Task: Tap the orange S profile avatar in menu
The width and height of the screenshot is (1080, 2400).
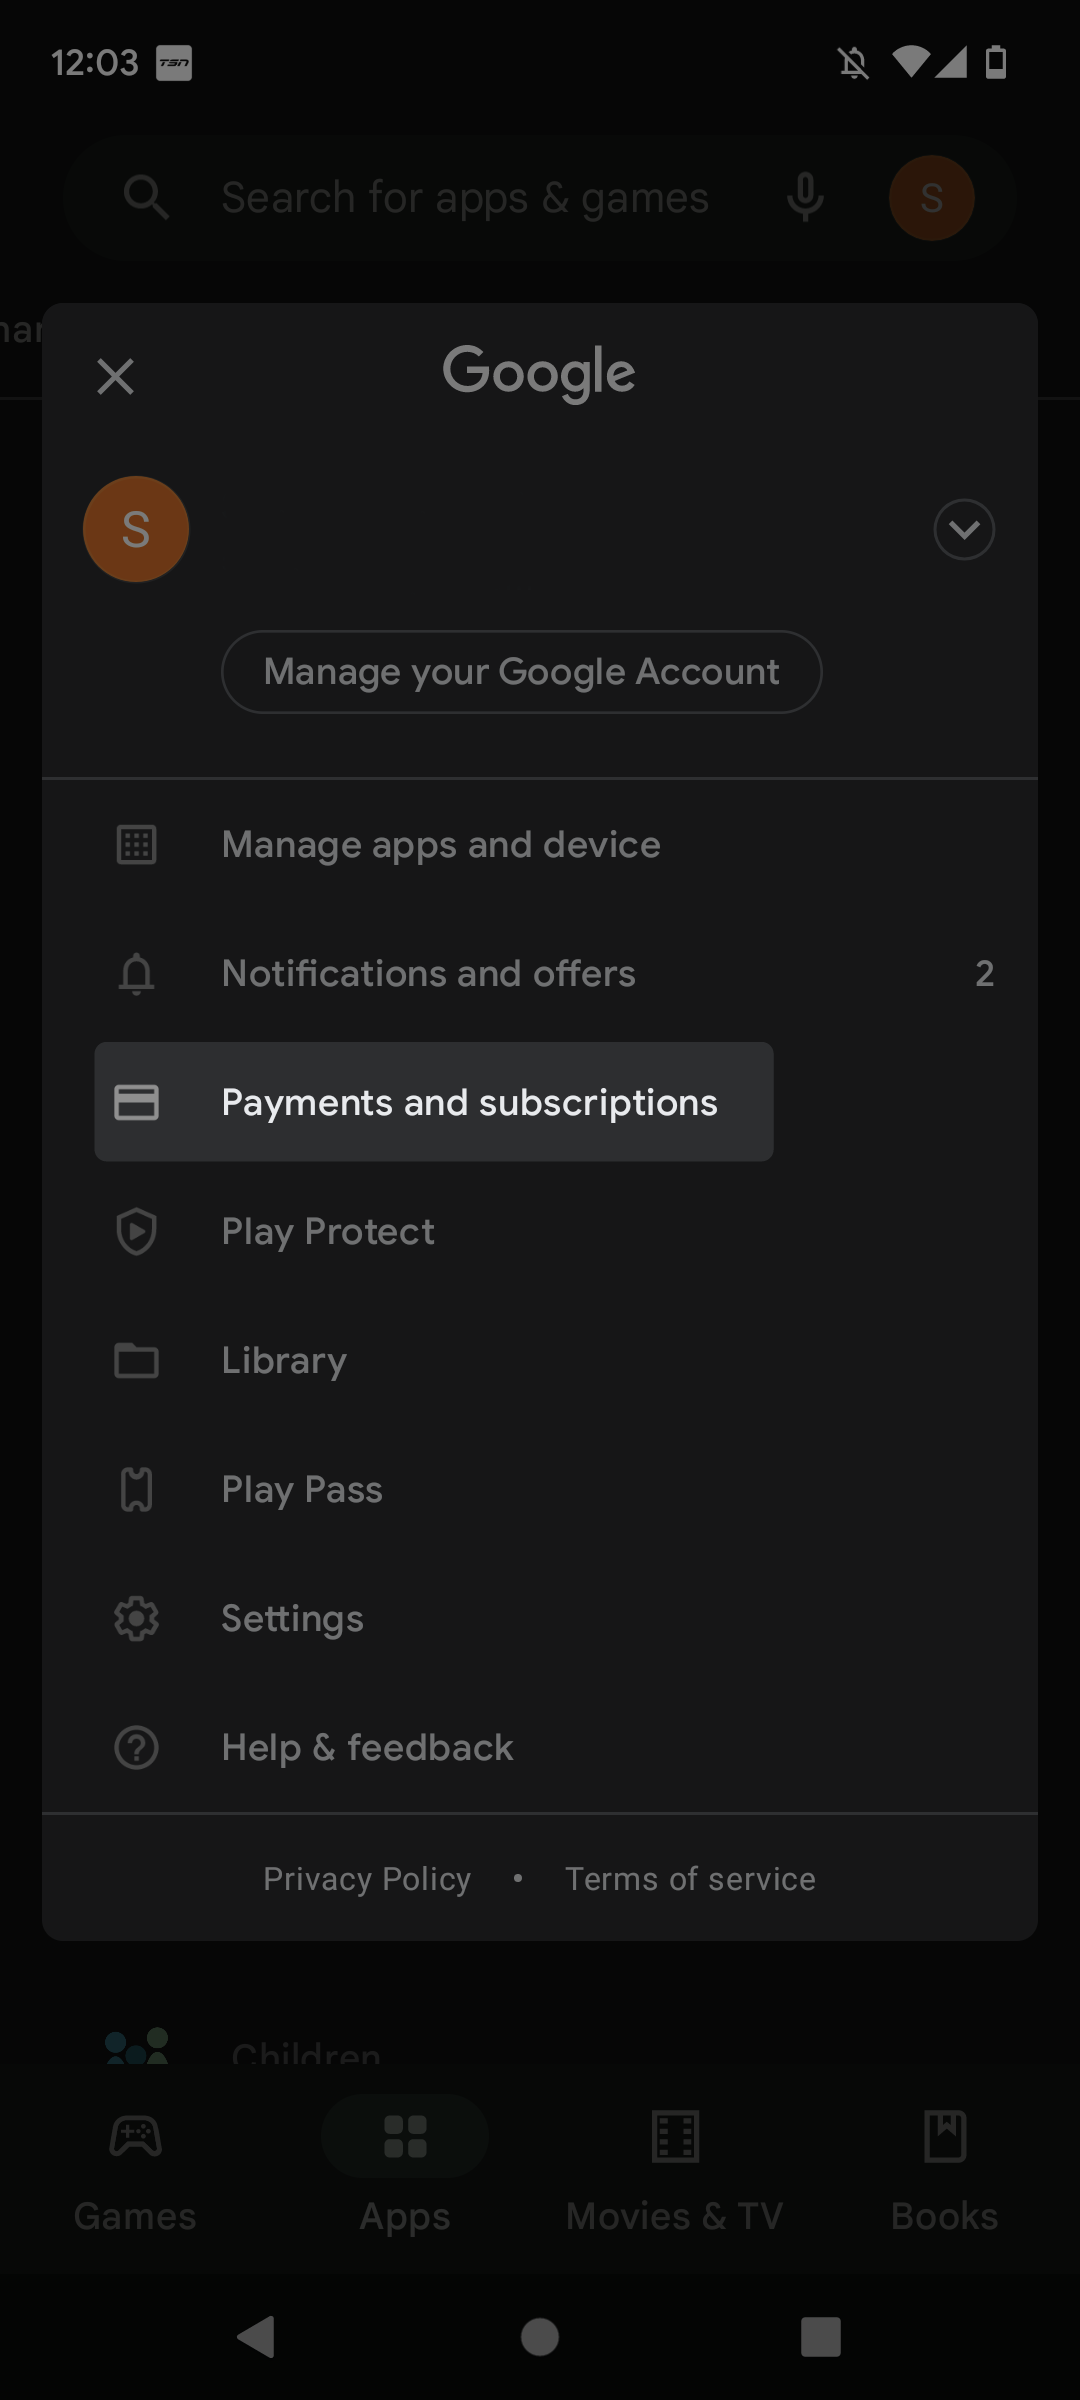Action: click(136, 529)
